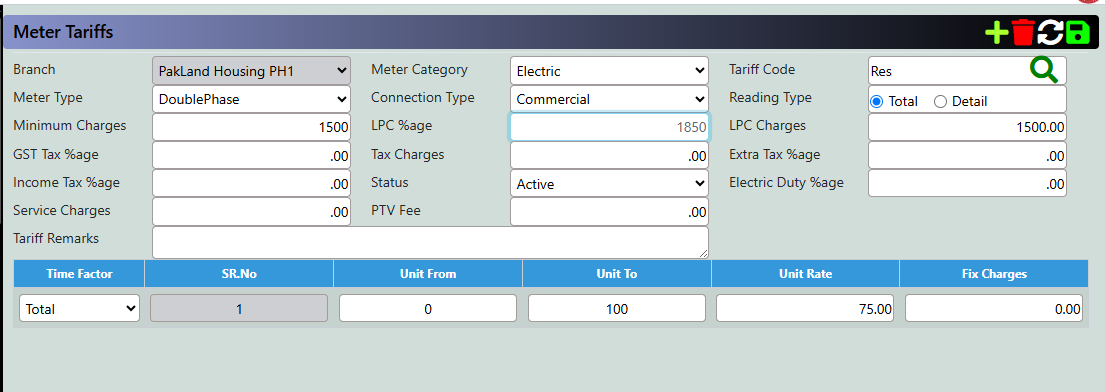Click the Meter Tariffs title text
This screenshot has height=392, width=1105.
pos(63,32)
